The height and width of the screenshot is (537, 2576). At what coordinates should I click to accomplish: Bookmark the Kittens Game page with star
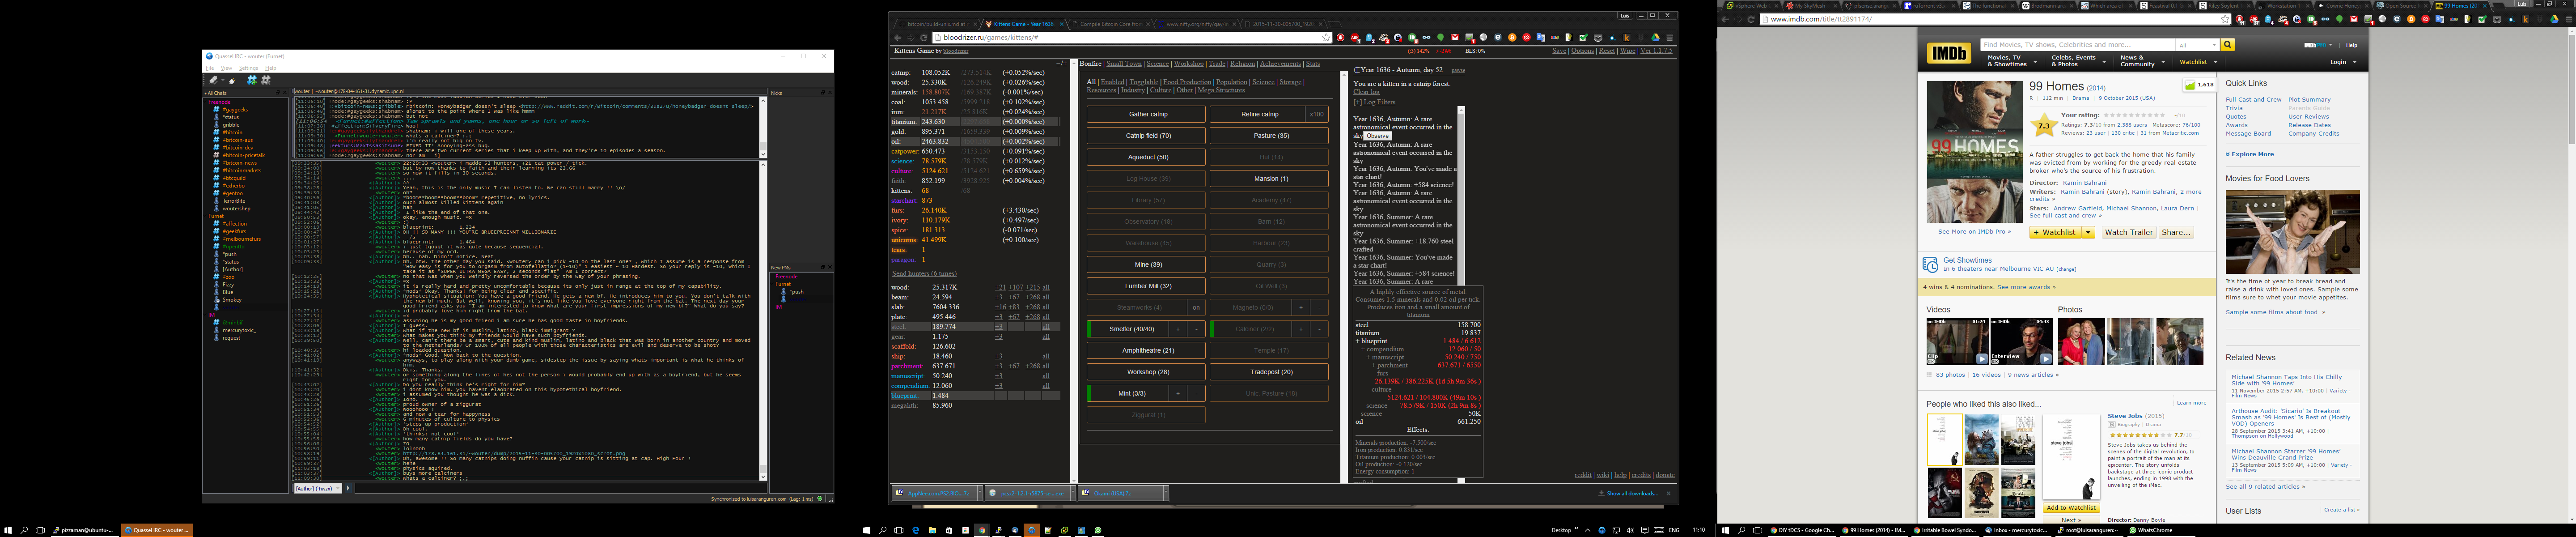point(1326,38)
